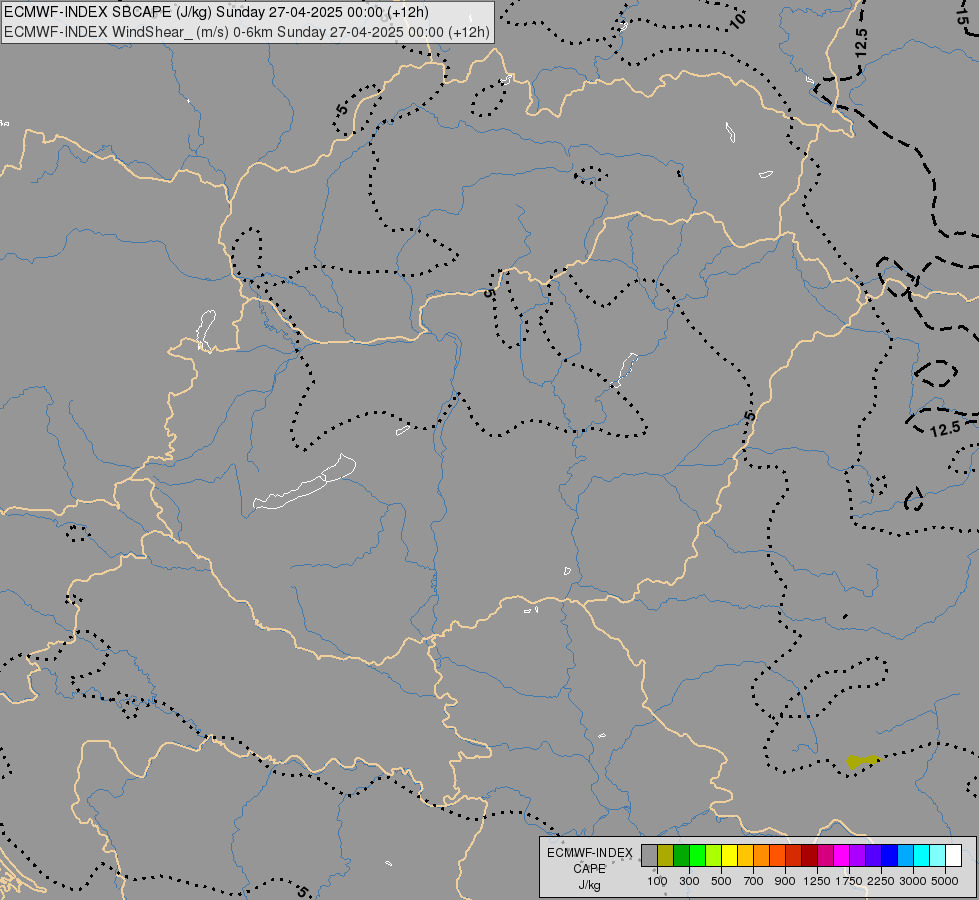
Task: Click the olive swatch right of the 100 tick
Action: pyautogui.click(x=665, y=856)
